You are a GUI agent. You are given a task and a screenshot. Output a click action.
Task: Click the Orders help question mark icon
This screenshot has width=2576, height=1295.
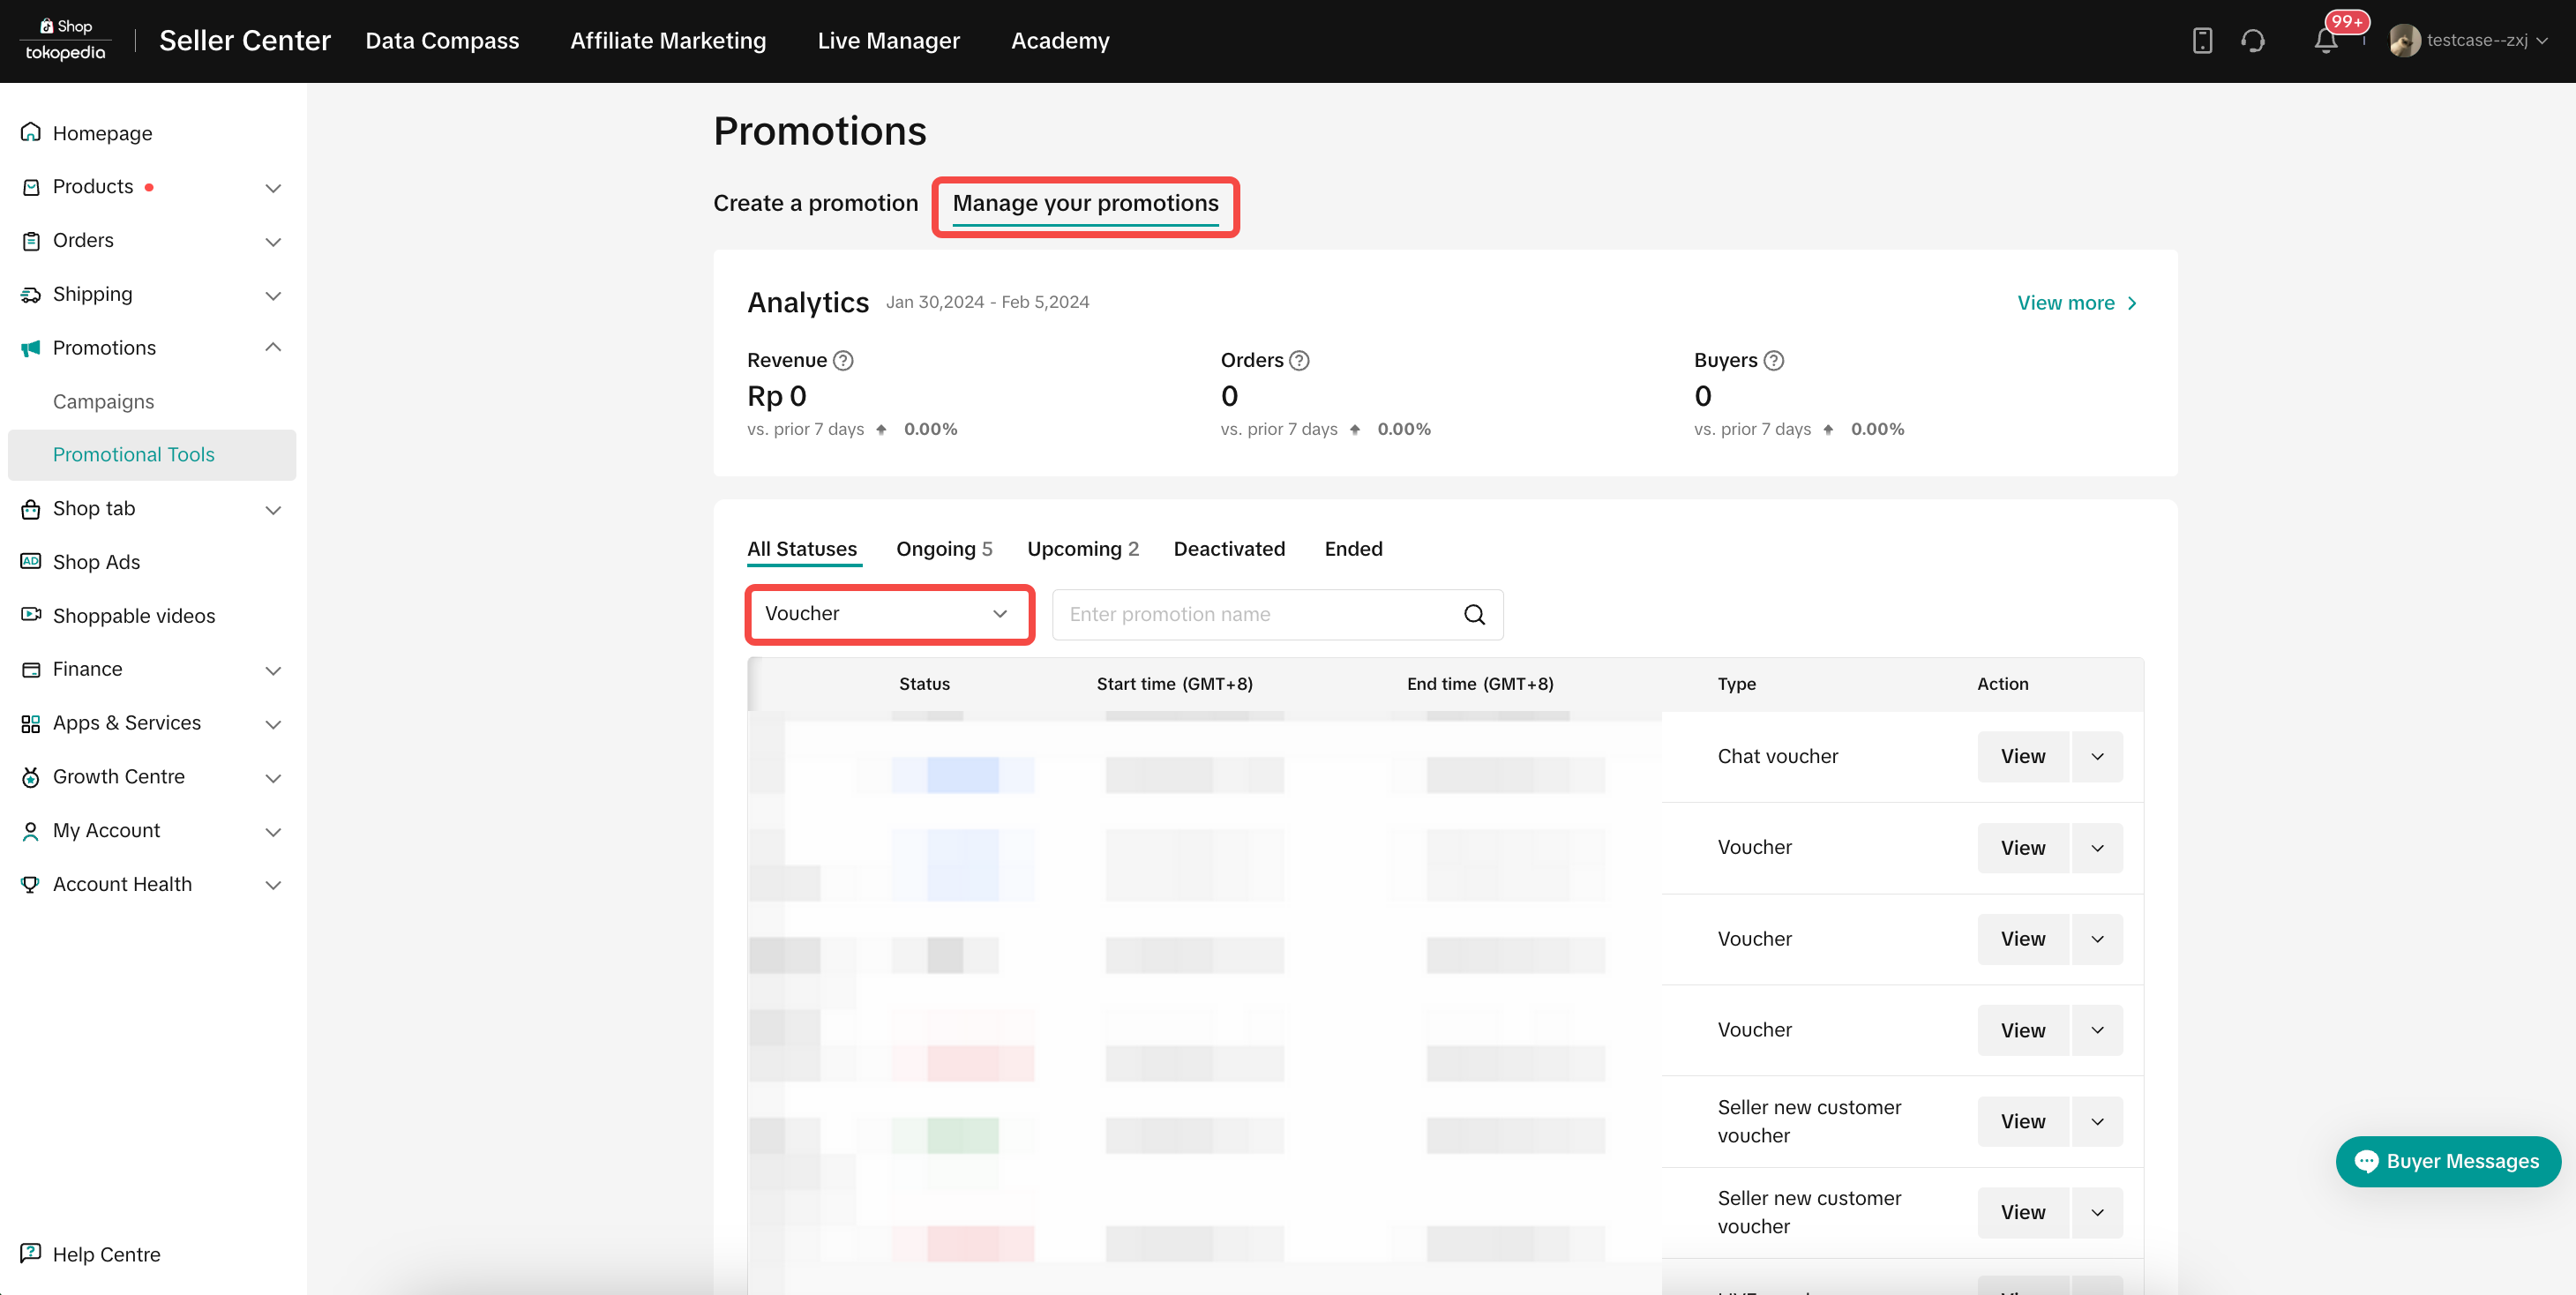click(1299, 360)
